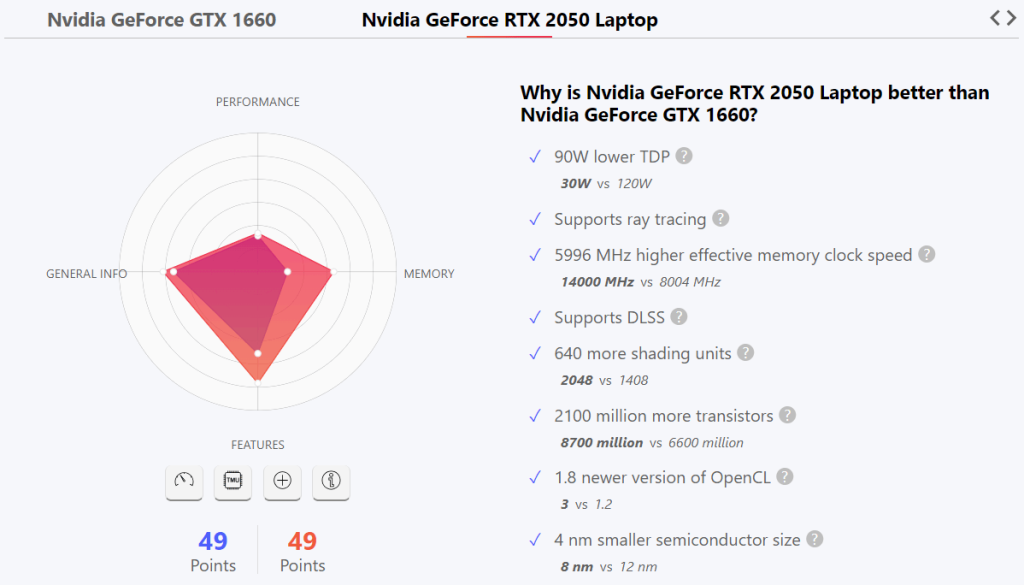This screenshot has height=585, width=1024.
Task: Go to next tab with right chevron
Action: pyautogui.click(x=1011, y=17)
